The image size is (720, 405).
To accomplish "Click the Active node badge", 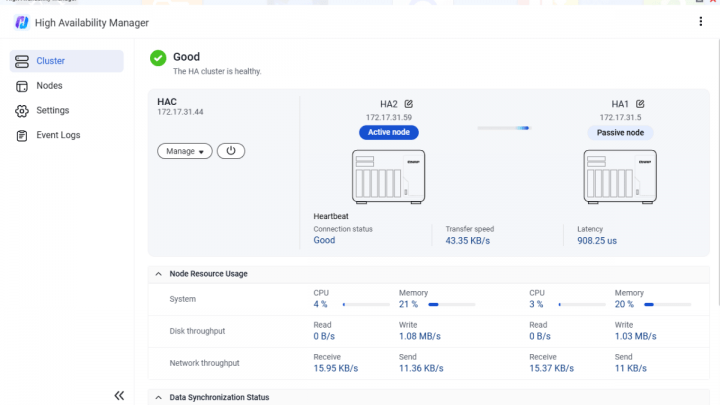I will pos(389,132).
